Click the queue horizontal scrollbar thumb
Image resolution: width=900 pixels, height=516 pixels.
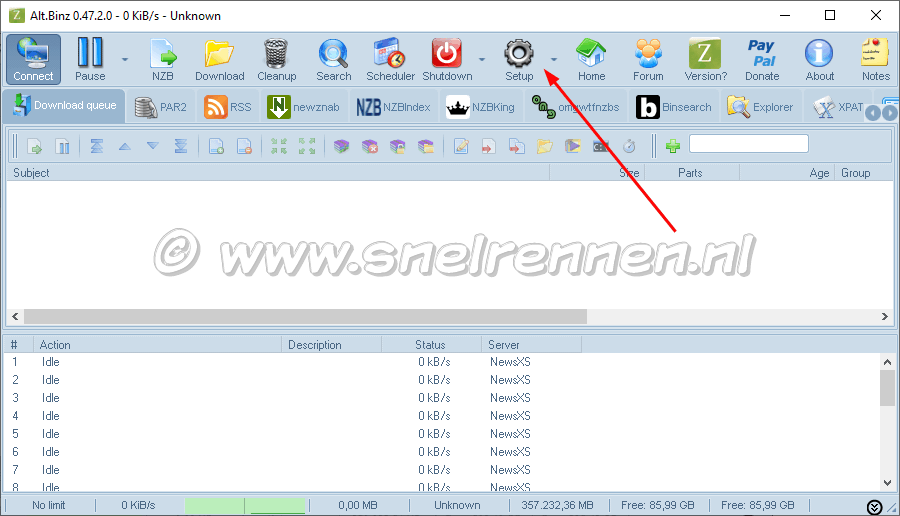(x=305, y=316)
